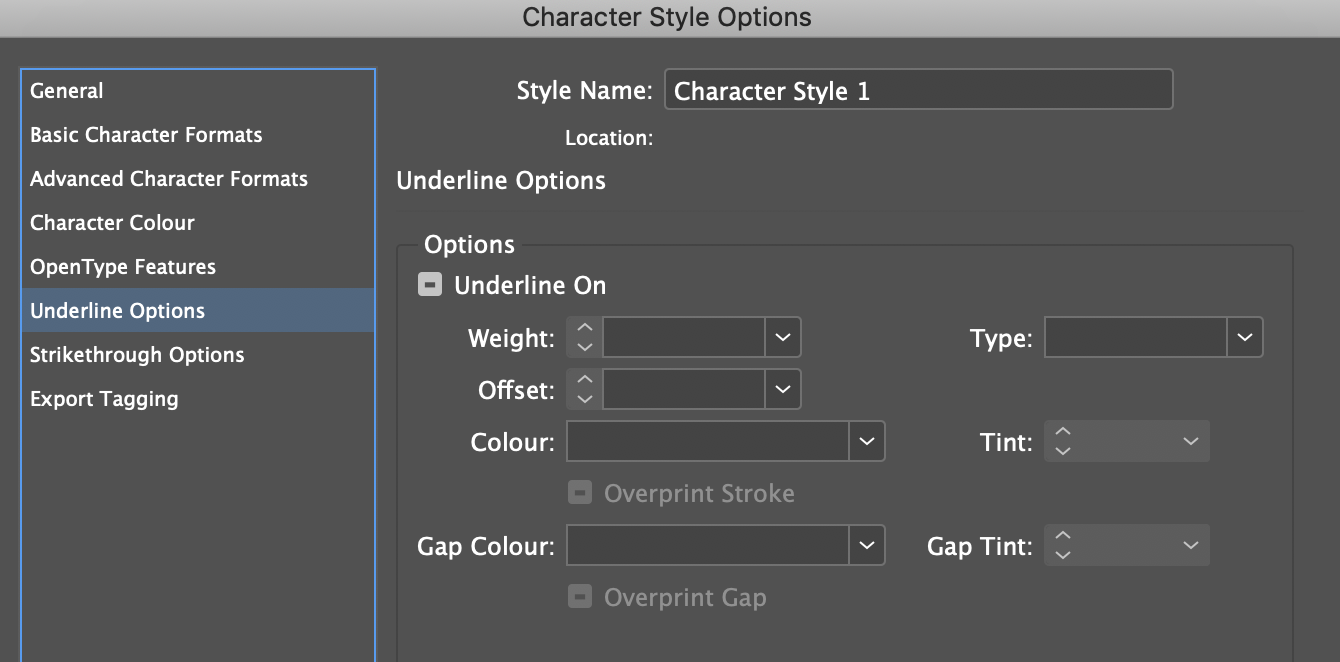Open Basic Character Formats settings
1340x662 pixels.
coord(146,134)
